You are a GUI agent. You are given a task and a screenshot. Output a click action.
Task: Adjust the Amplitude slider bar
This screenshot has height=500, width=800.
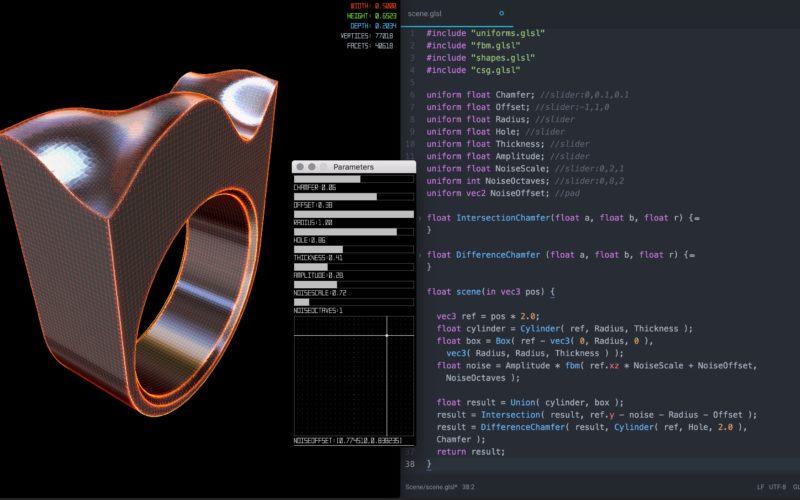click(x=354, y=267)
